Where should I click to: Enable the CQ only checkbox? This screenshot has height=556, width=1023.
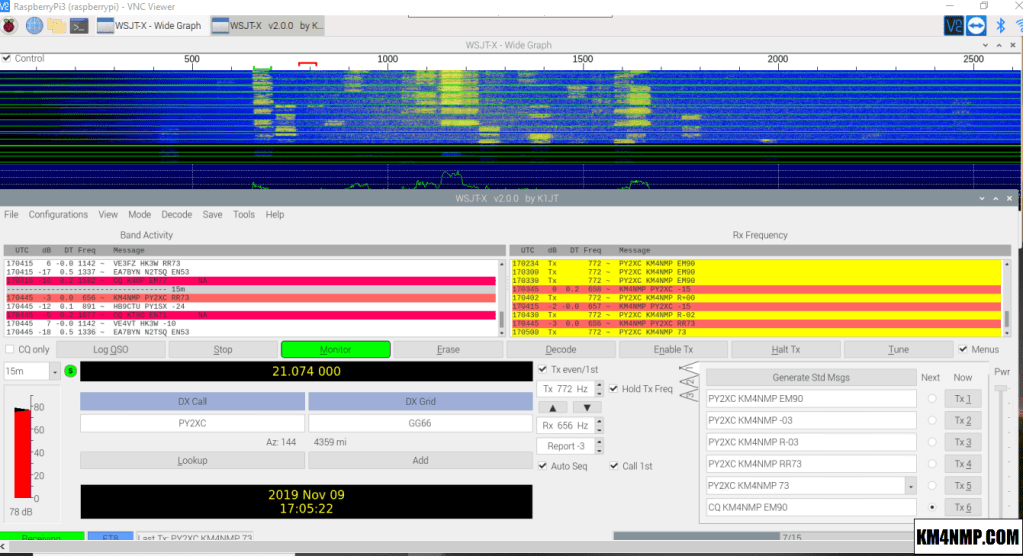(x=10, y=349)
